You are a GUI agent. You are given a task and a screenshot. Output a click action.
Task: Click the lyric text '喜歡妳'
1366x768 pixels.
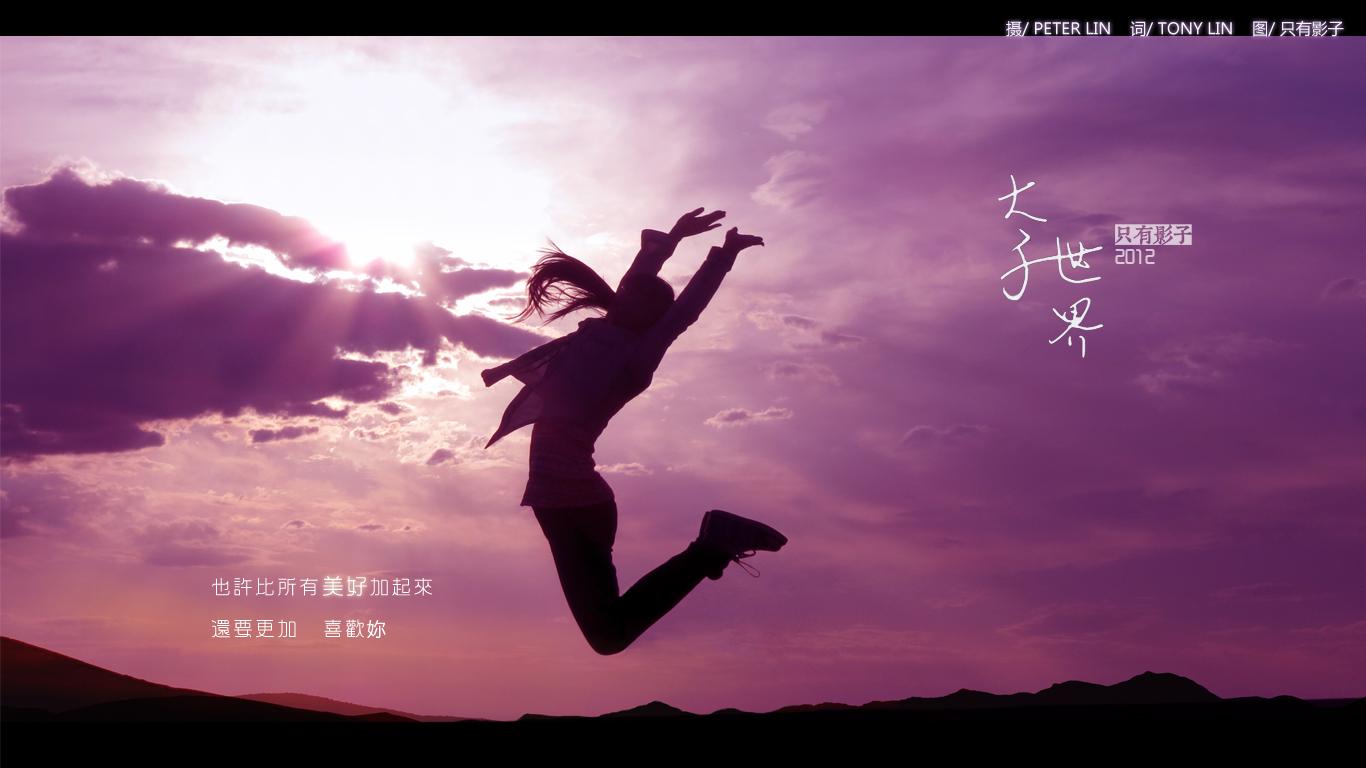(355, 629)
